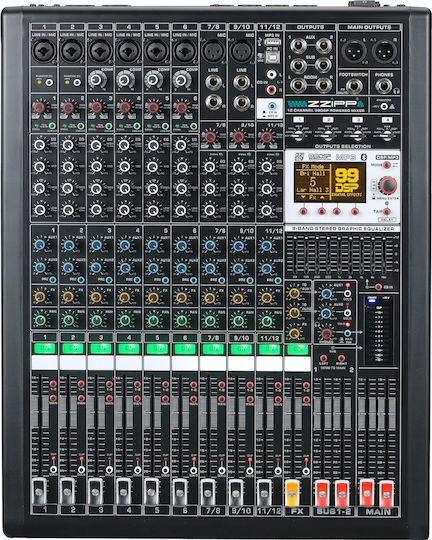The height and width of the screenshot is (540, 432).
Task: Click the AUX 2 output jack
Action: [x=324, y=46]
